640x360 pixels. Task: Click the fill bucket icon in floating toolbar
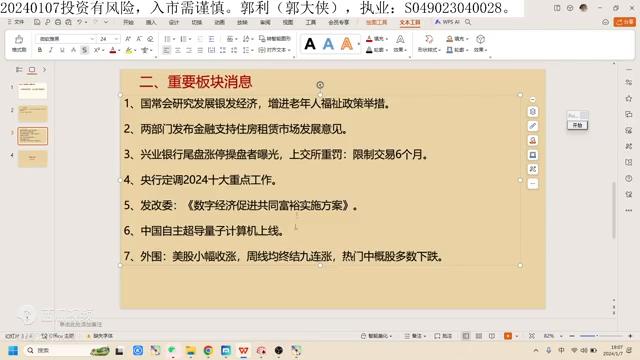tap(533, 141)
